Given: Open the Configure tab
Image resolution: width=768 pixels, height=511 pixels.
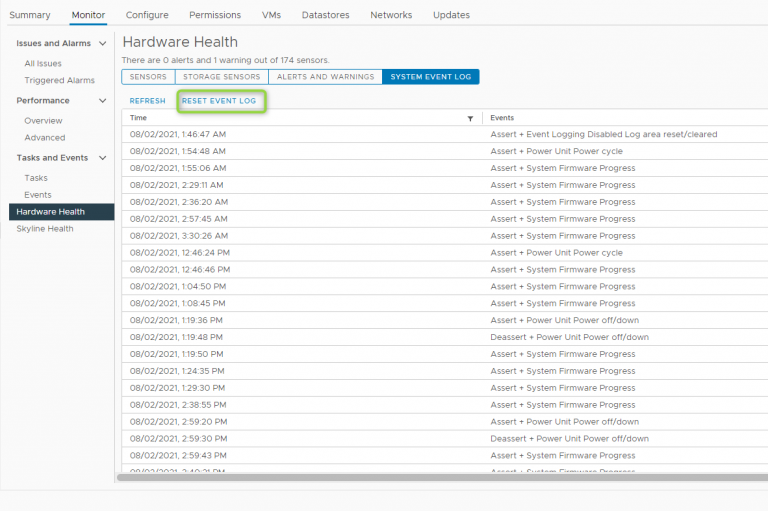Looking at the screenshot, I should click(147, 15).
